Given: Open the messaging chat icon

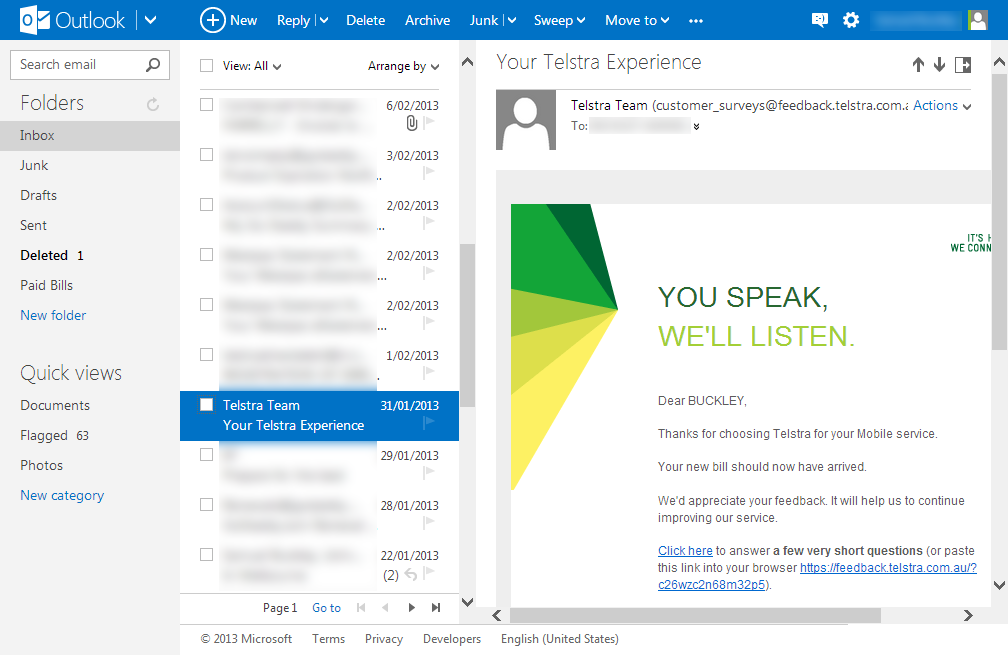Looking at the screenshot, I should (820, 20).
